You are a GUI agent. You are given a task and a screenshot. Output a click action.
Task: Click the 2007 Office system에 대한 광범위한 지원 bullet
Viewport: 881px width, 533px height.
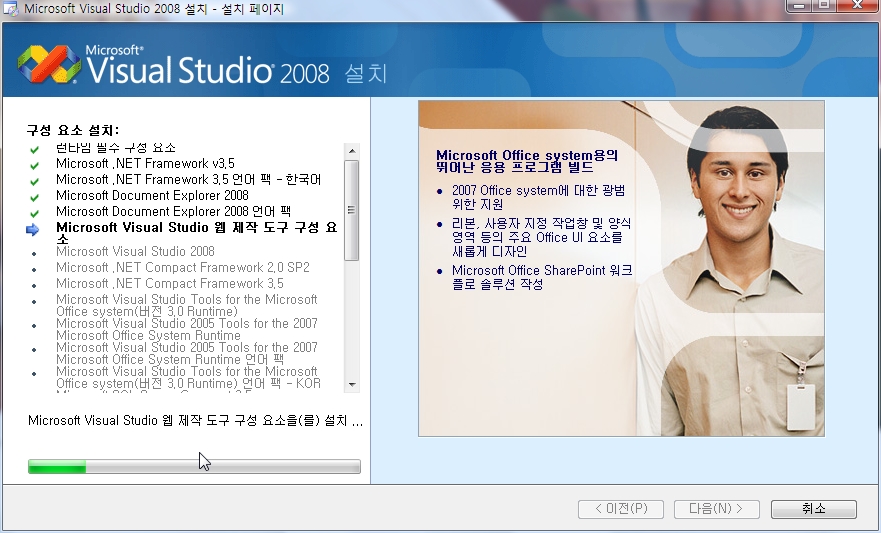coord(538,197)
